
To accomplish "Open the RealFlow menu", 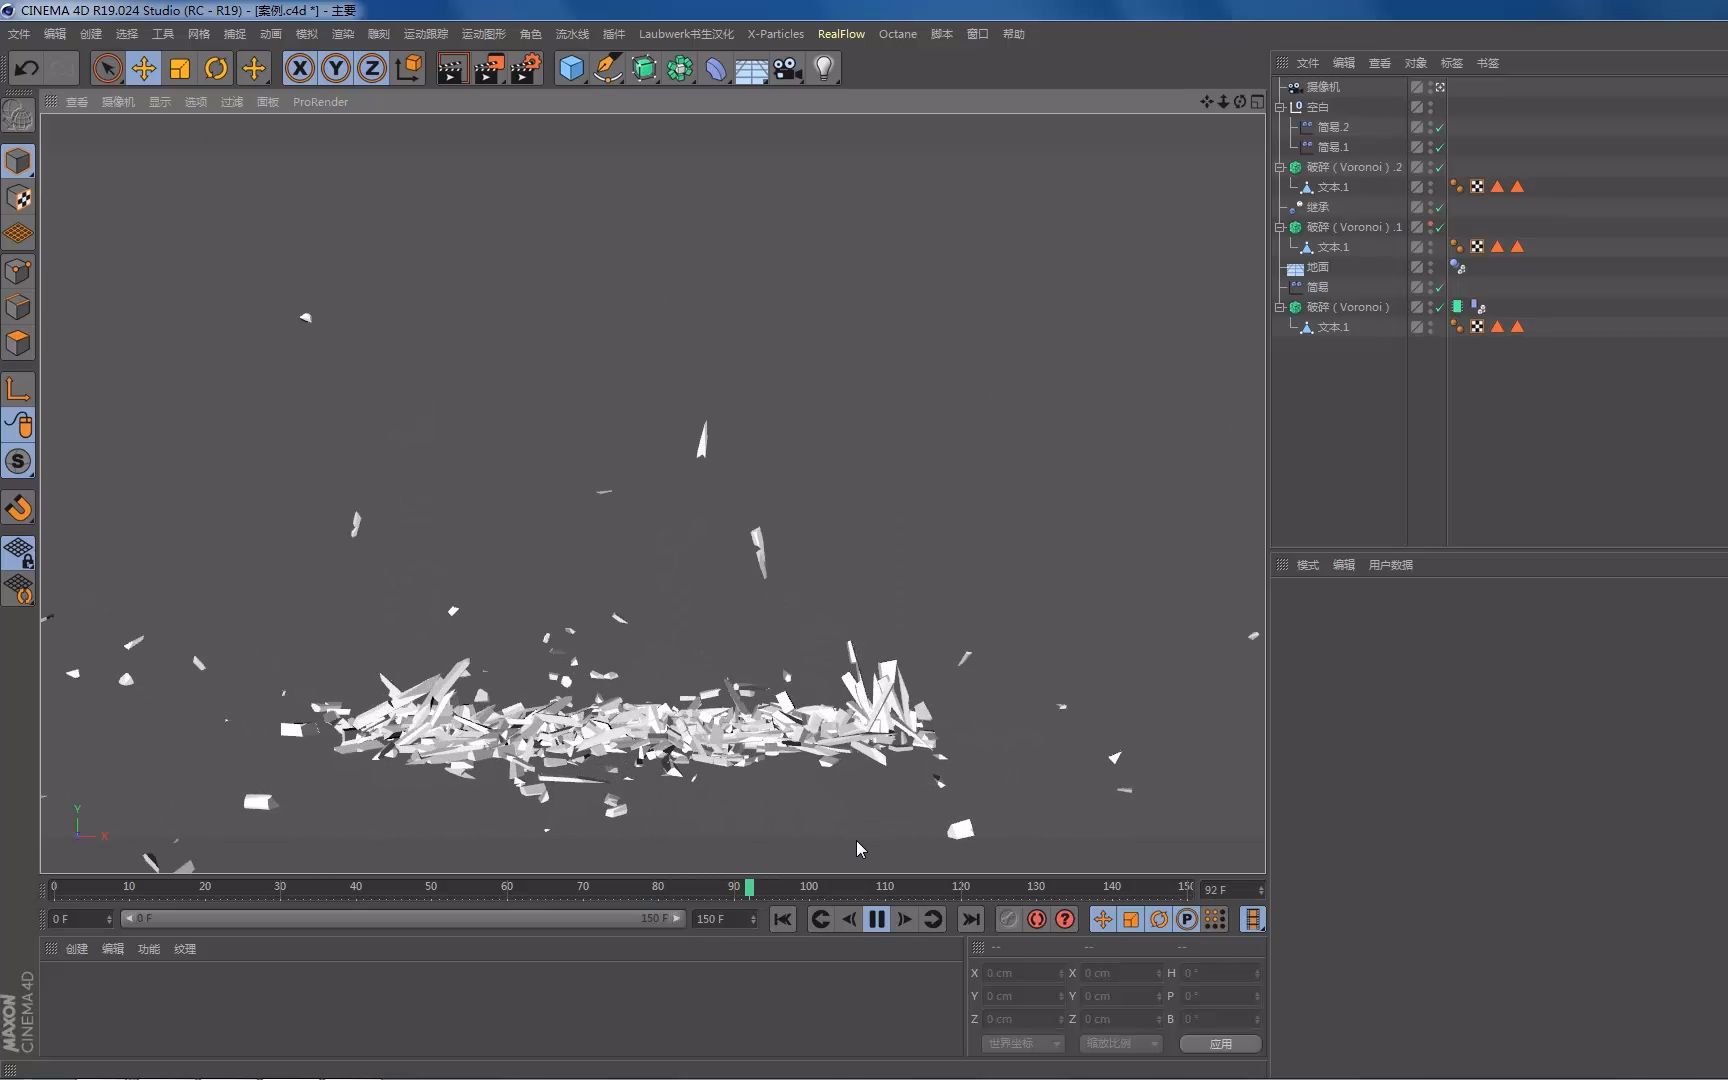I will pos(841,33).
